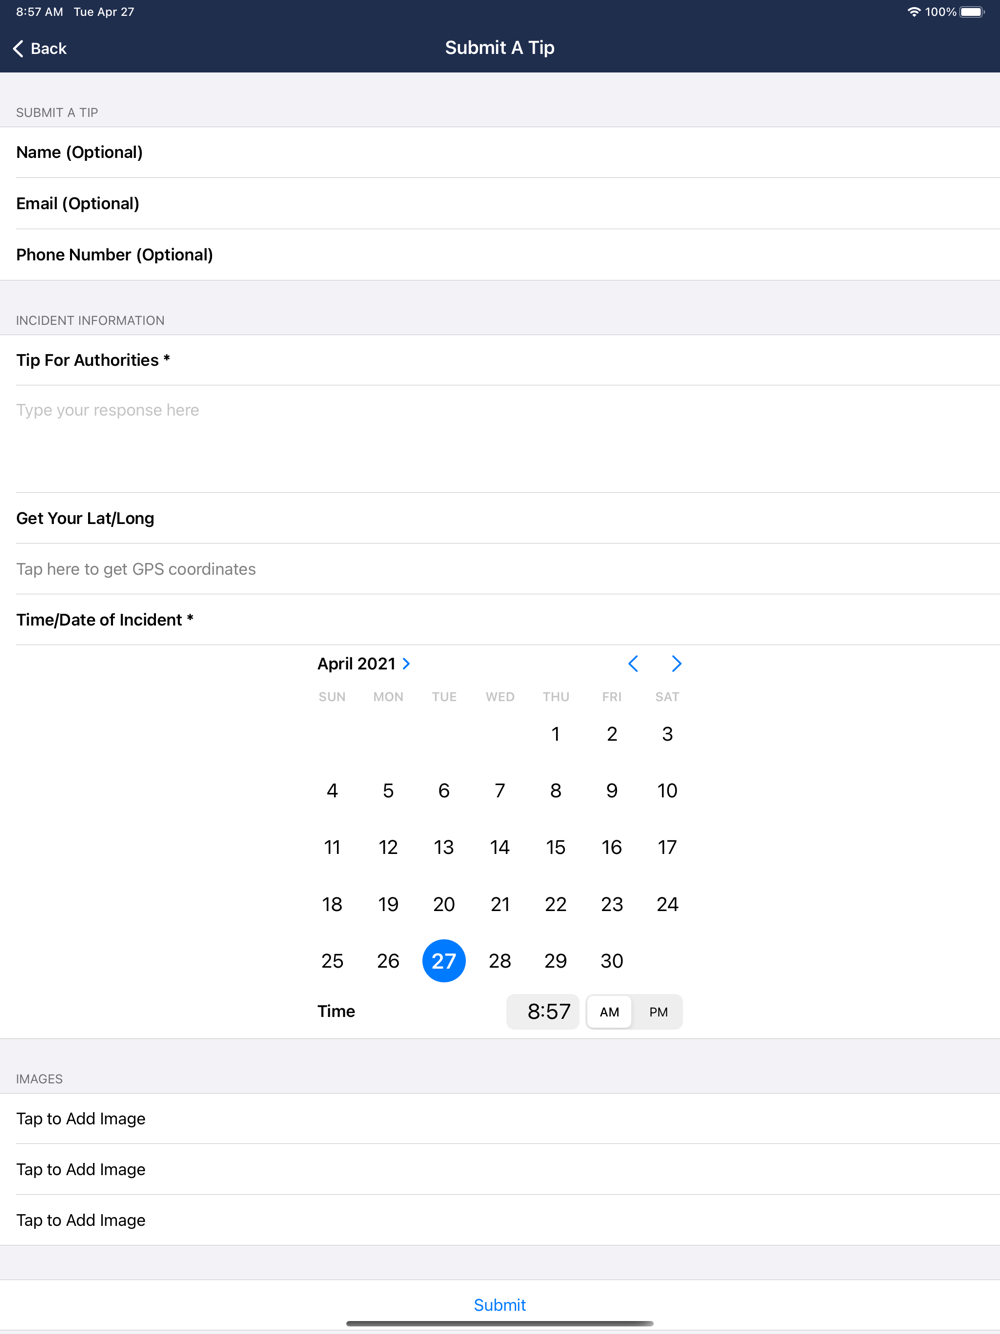Screen dimensions: 1000x1334
Task: Select April 9 on calendar
Action: 612,791
